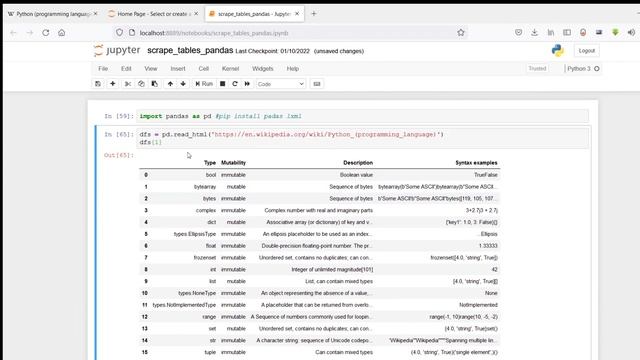Click the speaker extension icon
Viewport: 640px width, 360px height.
631,33
